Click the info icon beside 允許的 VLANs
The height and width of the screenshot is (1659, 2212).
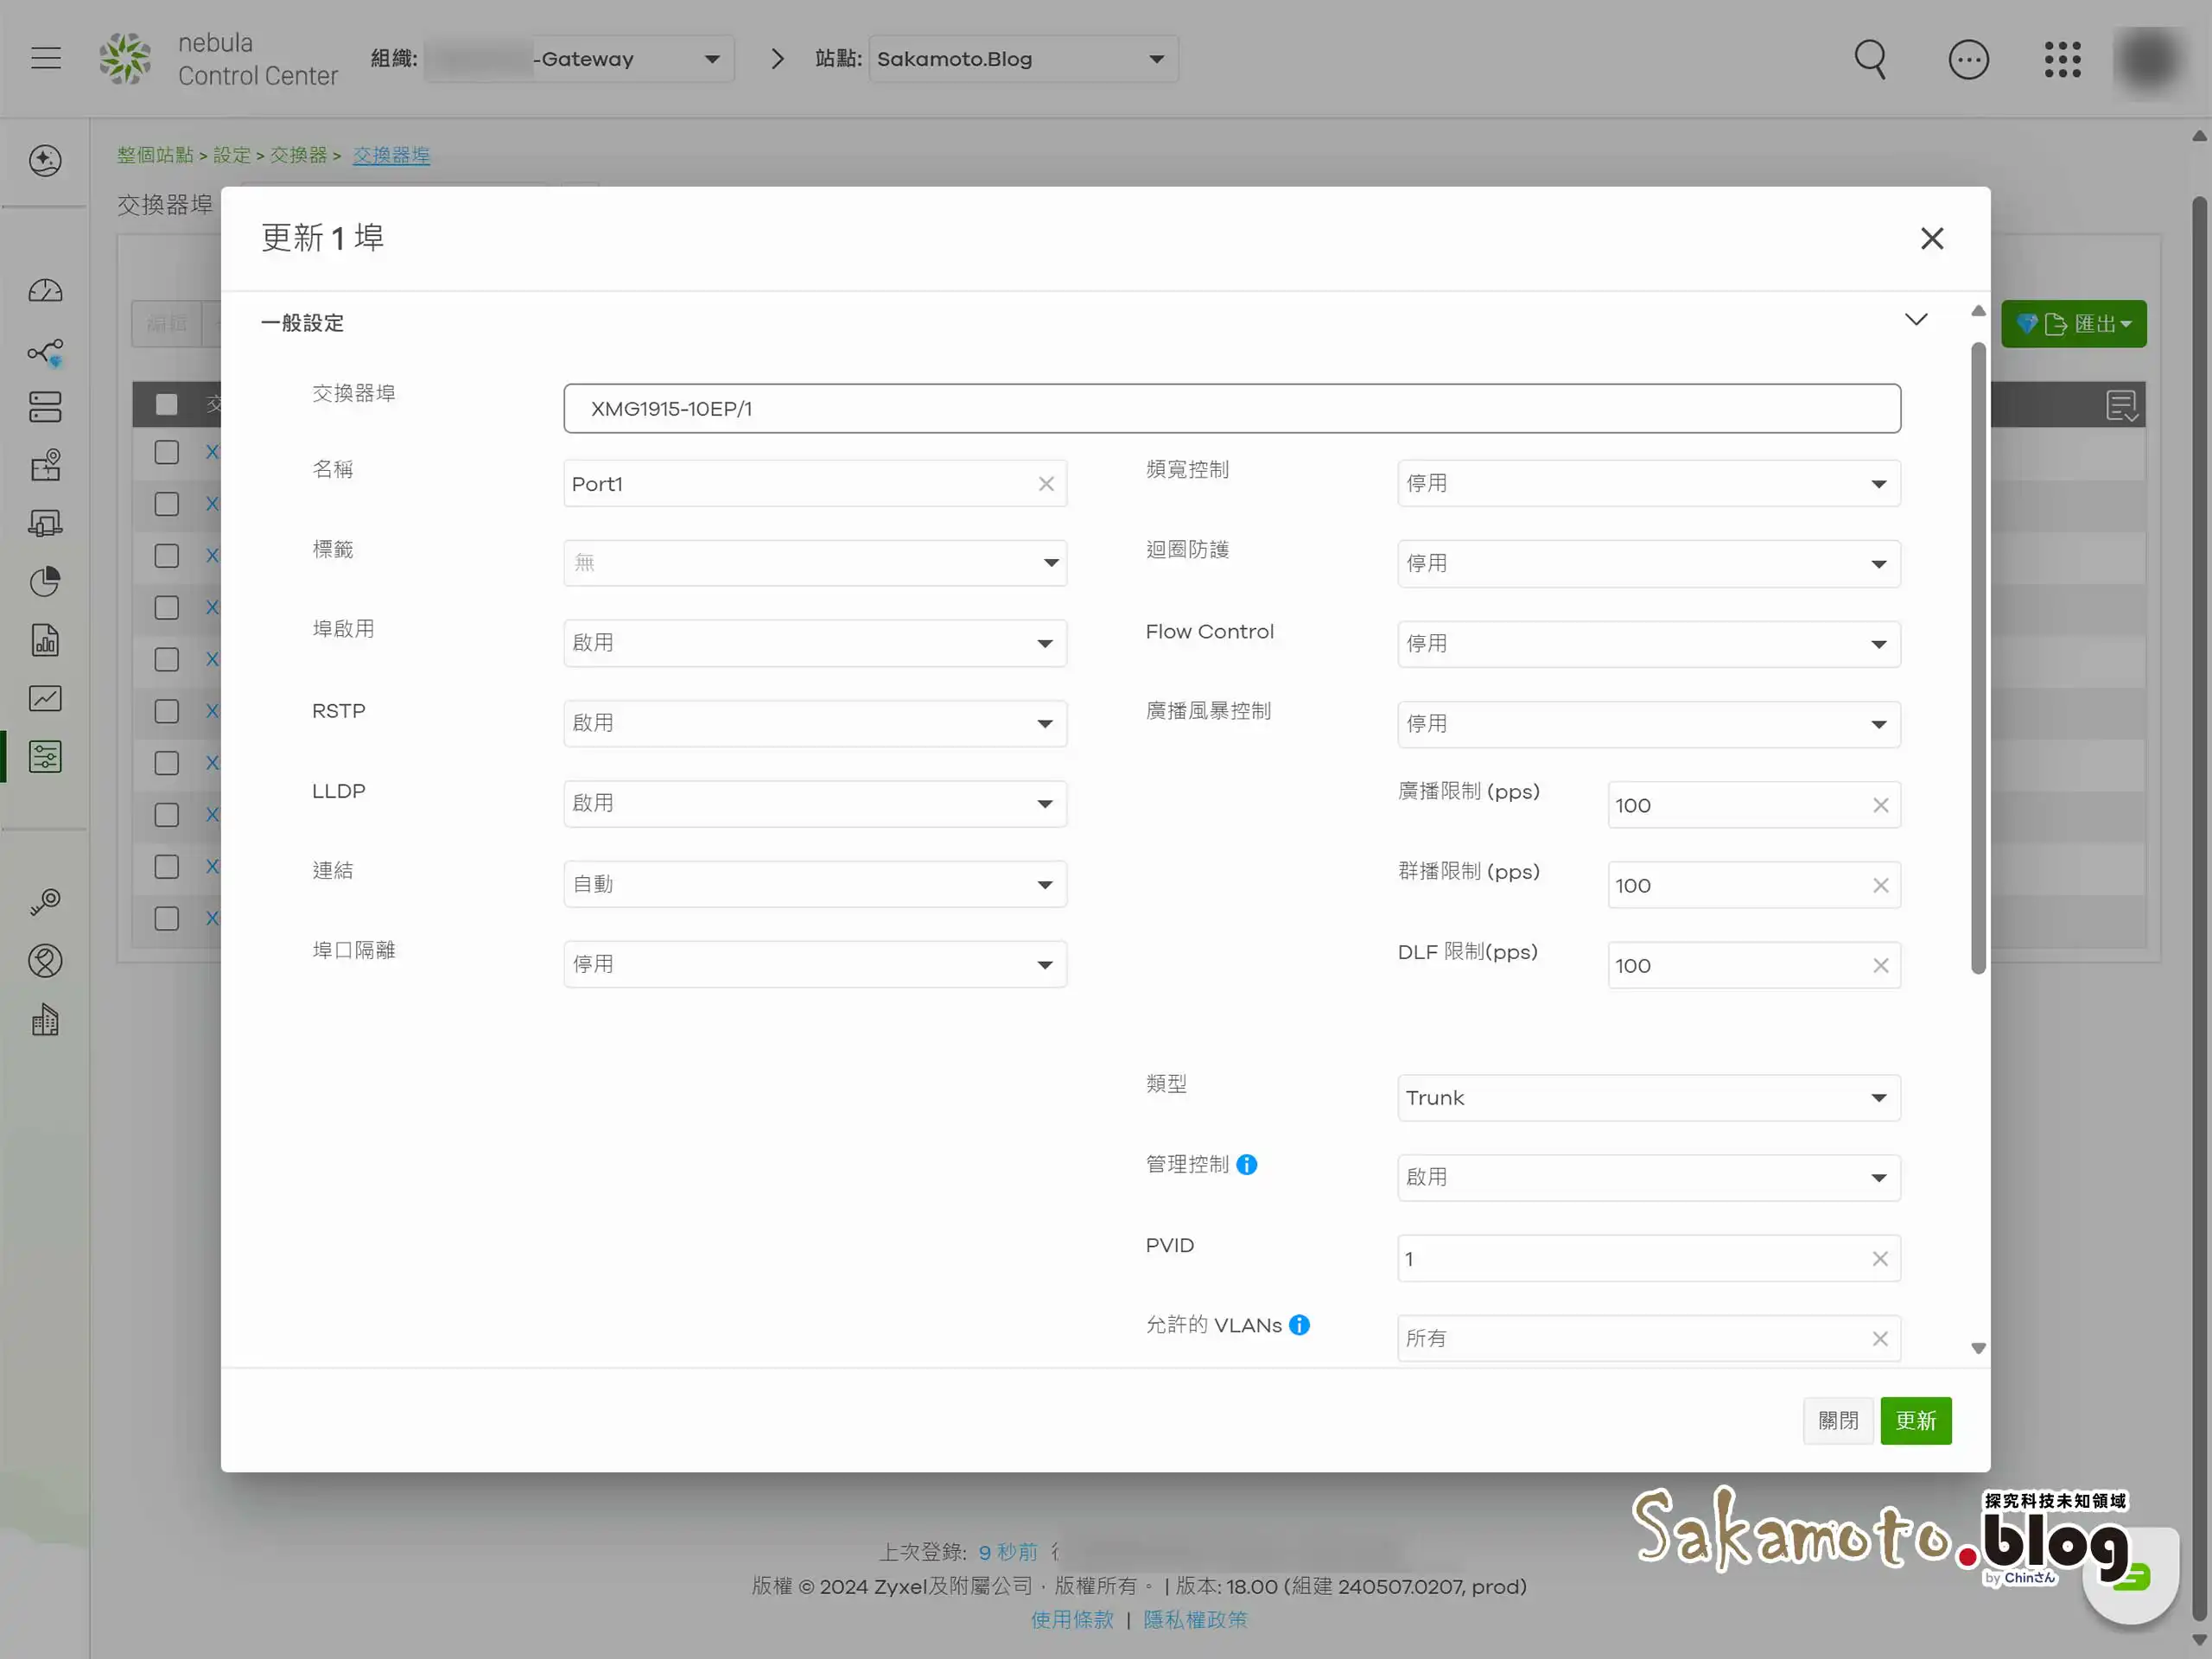click(1299, 1325)
